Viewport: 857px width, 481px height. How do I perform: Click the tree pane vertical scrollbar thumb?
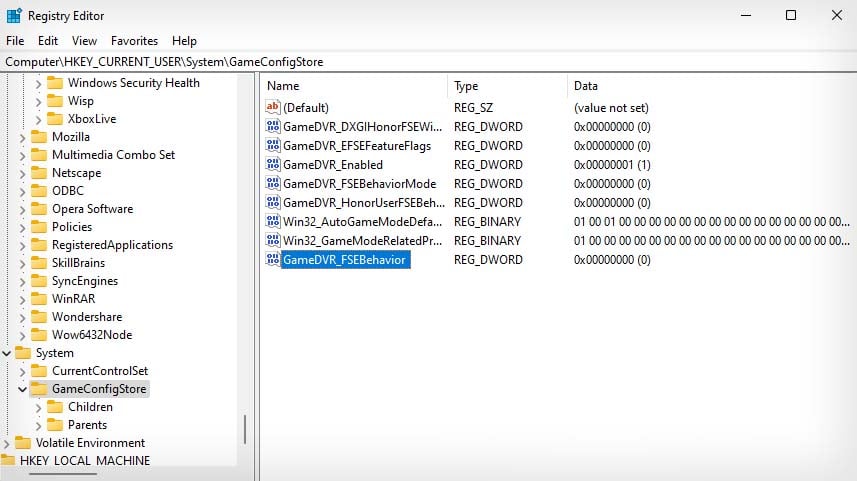pyautogui.click(x=245, y=430)
